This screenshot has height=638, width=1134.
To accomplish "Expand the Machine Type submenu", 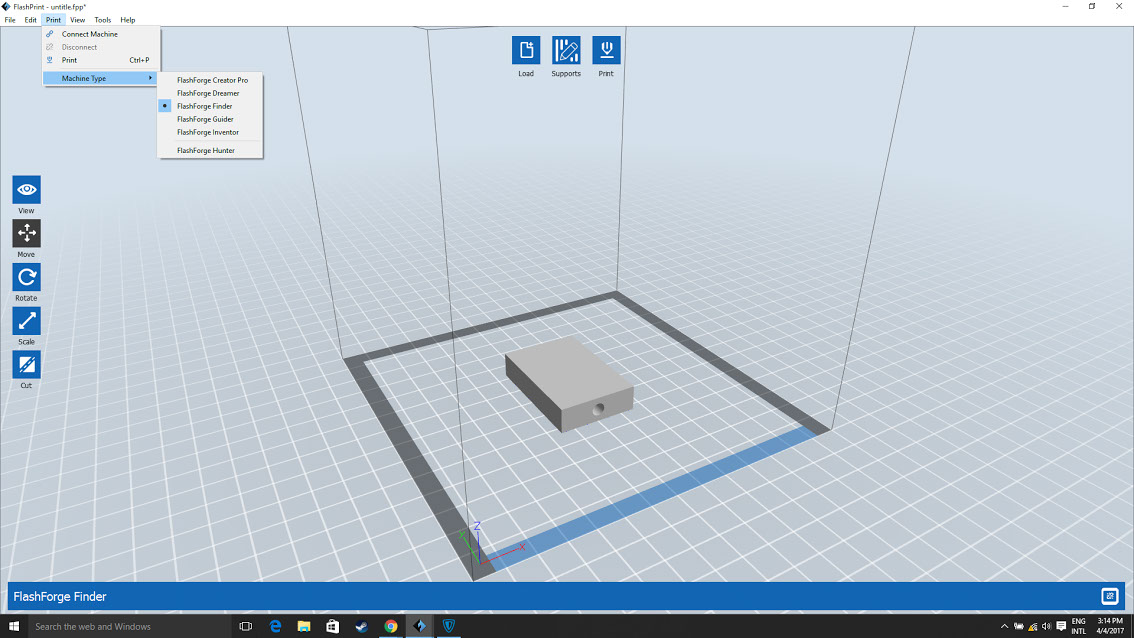I will (x=101, y=78).
